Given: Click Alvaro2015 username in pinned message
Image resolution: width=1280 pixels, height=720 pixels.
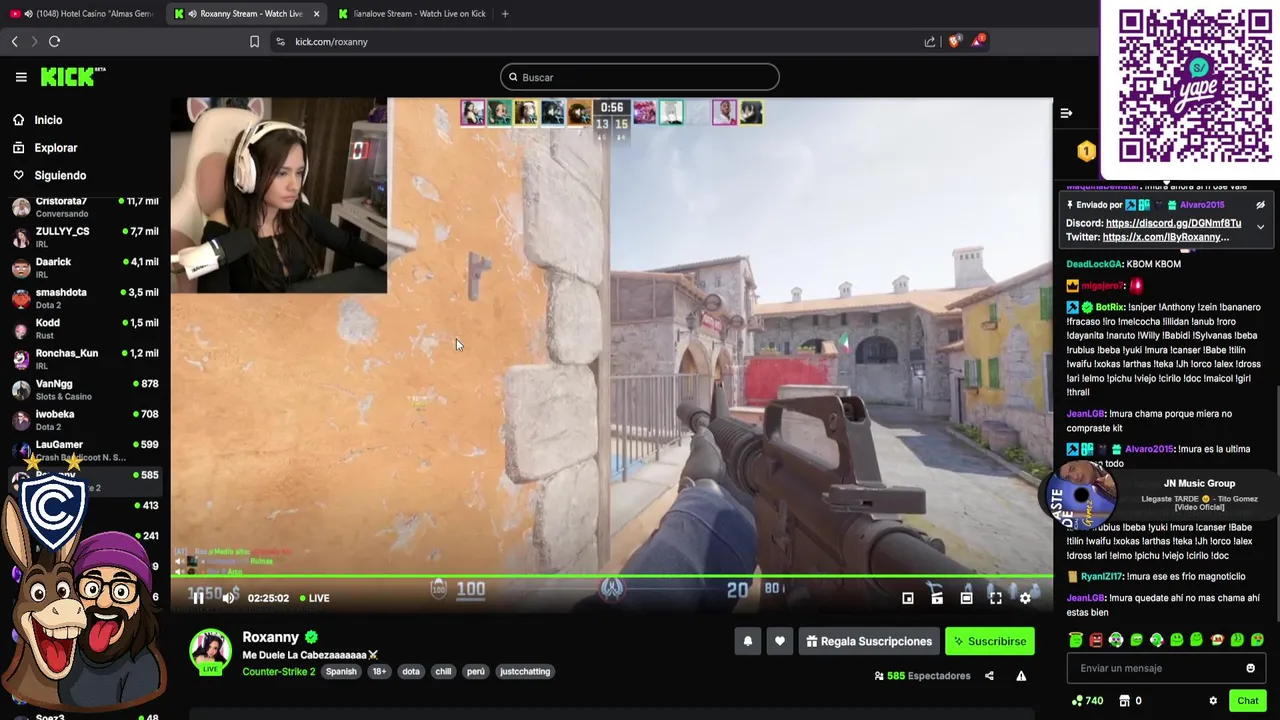Looking at the screenshot, I should coord(1201,205).
